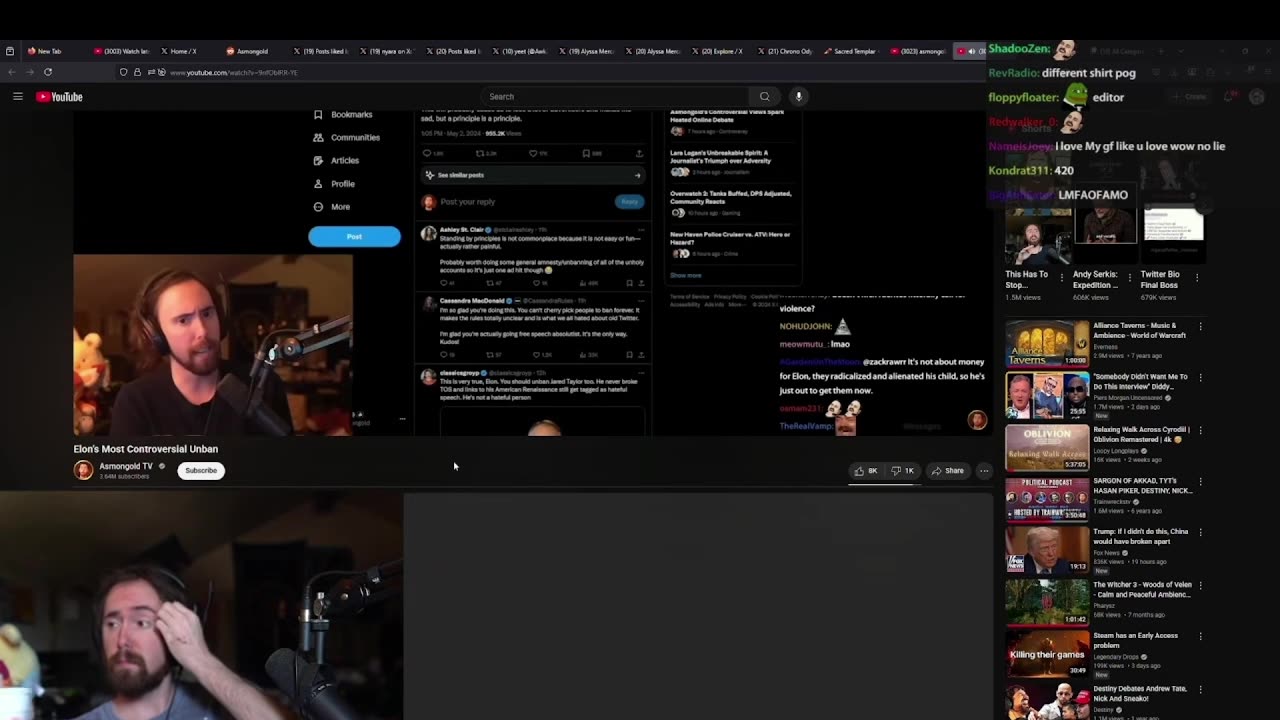Viewport: 1280px width, 720px height.
Task: Open Witcher 3 Woods of Velen thumbnail
Action: tap(1047, 602)
